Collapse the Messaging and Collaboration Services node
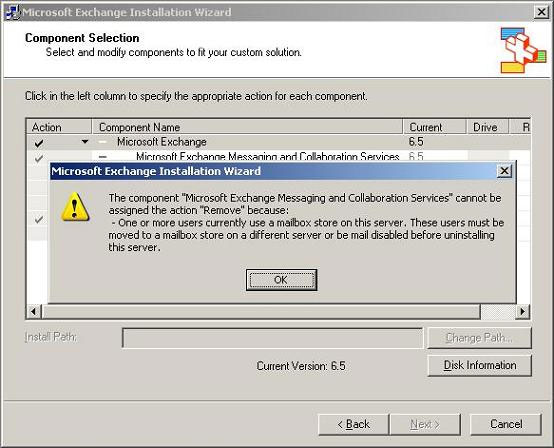The image size is (554, 448). coord(103,157)
